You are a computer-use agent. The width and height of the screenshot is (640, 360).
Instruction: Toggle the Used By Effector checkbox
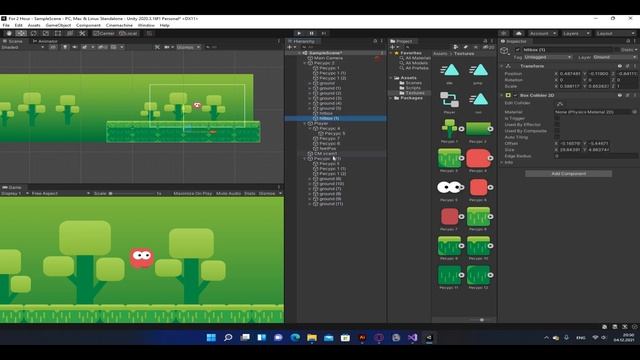click(557, 125)
